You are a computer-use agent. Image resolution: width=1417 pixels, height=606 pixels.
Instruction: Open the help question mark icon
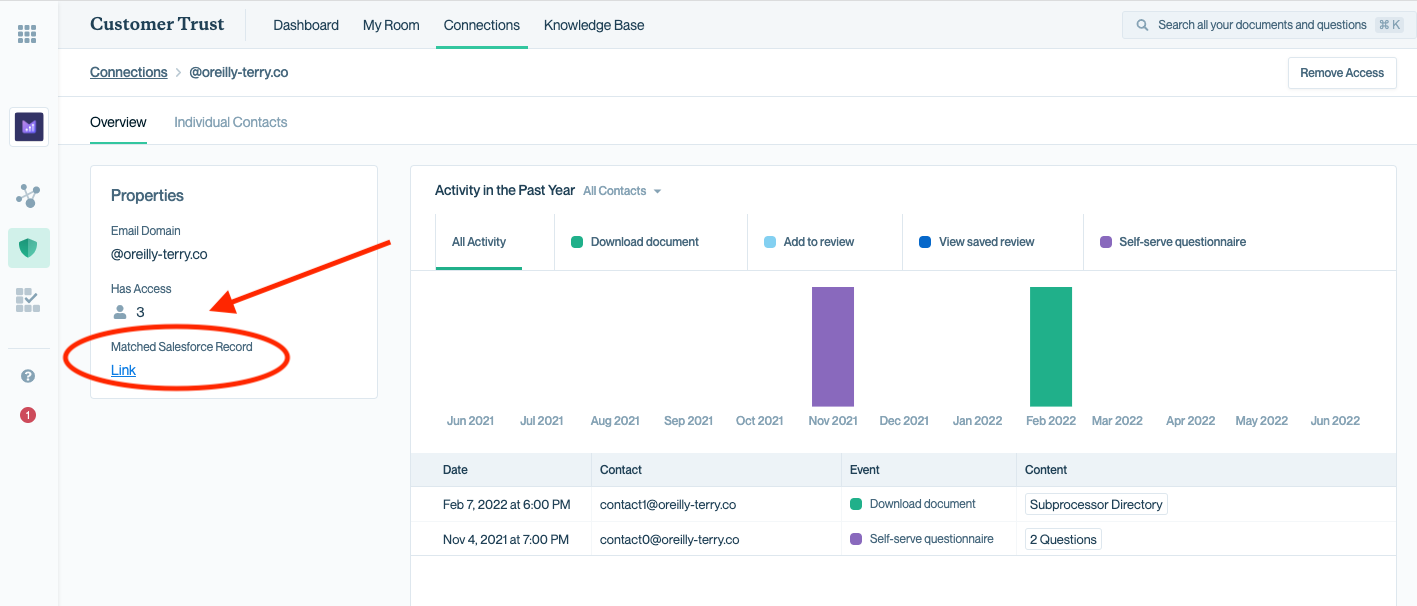[28, 376]
